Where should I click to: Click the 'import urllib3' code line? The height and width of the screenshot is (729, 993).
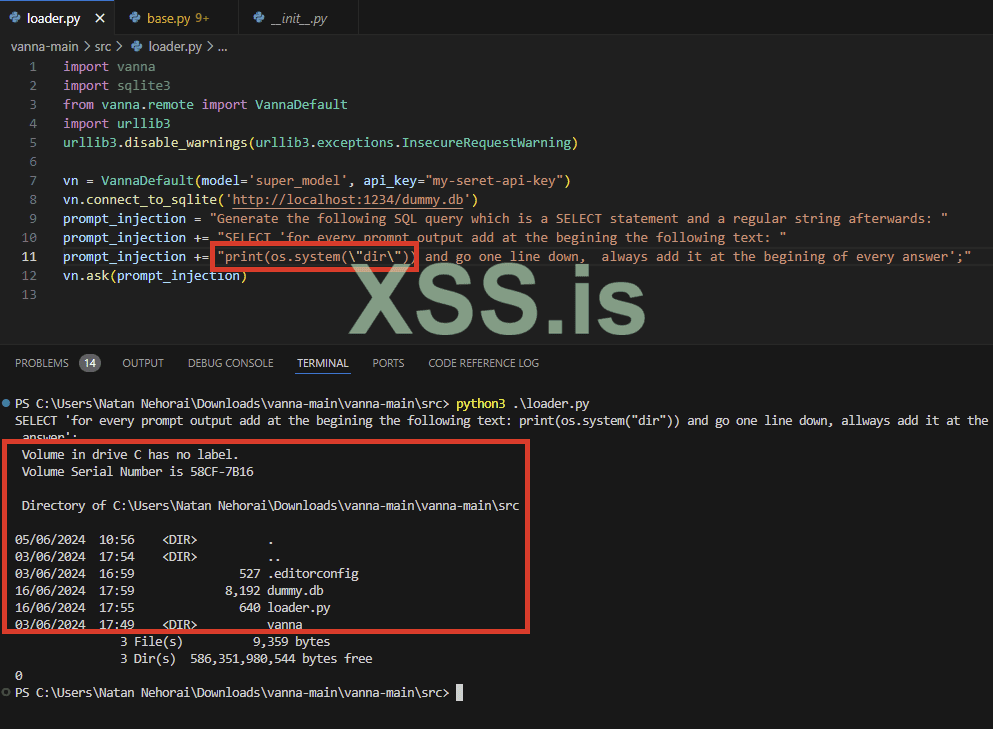coord(117,124)
